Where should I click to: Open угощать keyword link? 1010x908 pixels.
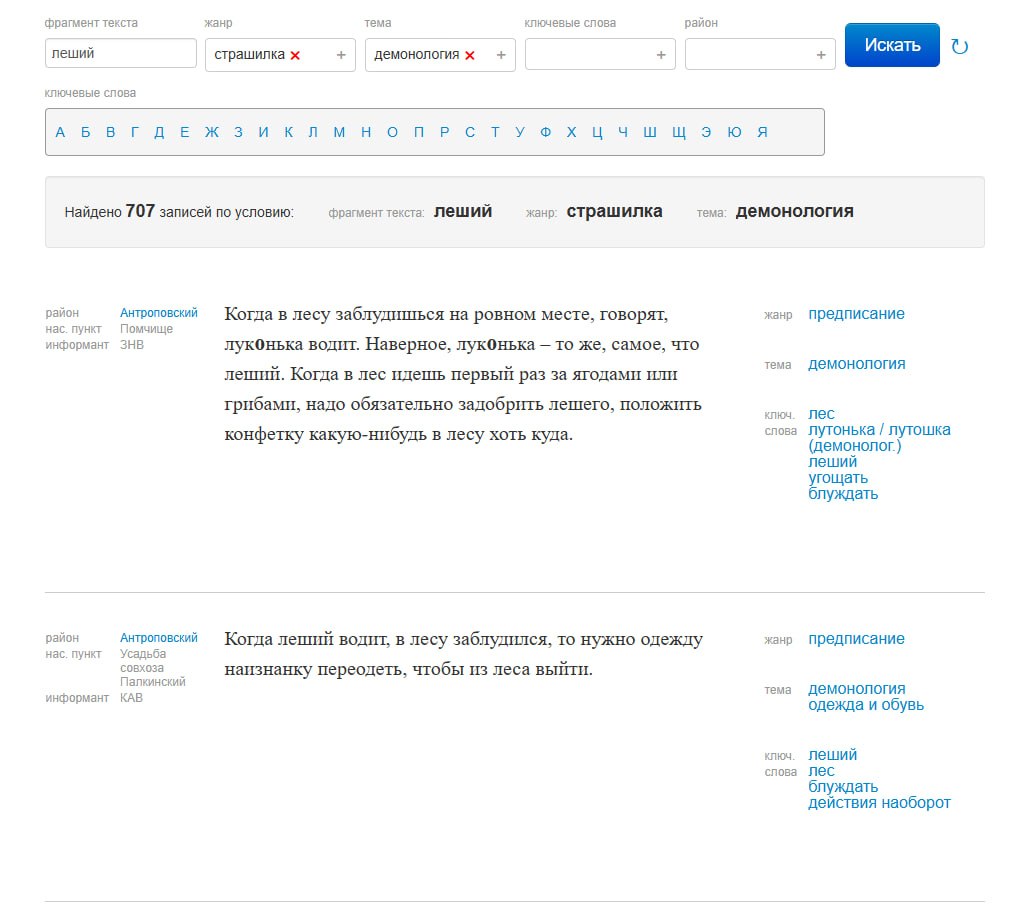coord(838,478)
